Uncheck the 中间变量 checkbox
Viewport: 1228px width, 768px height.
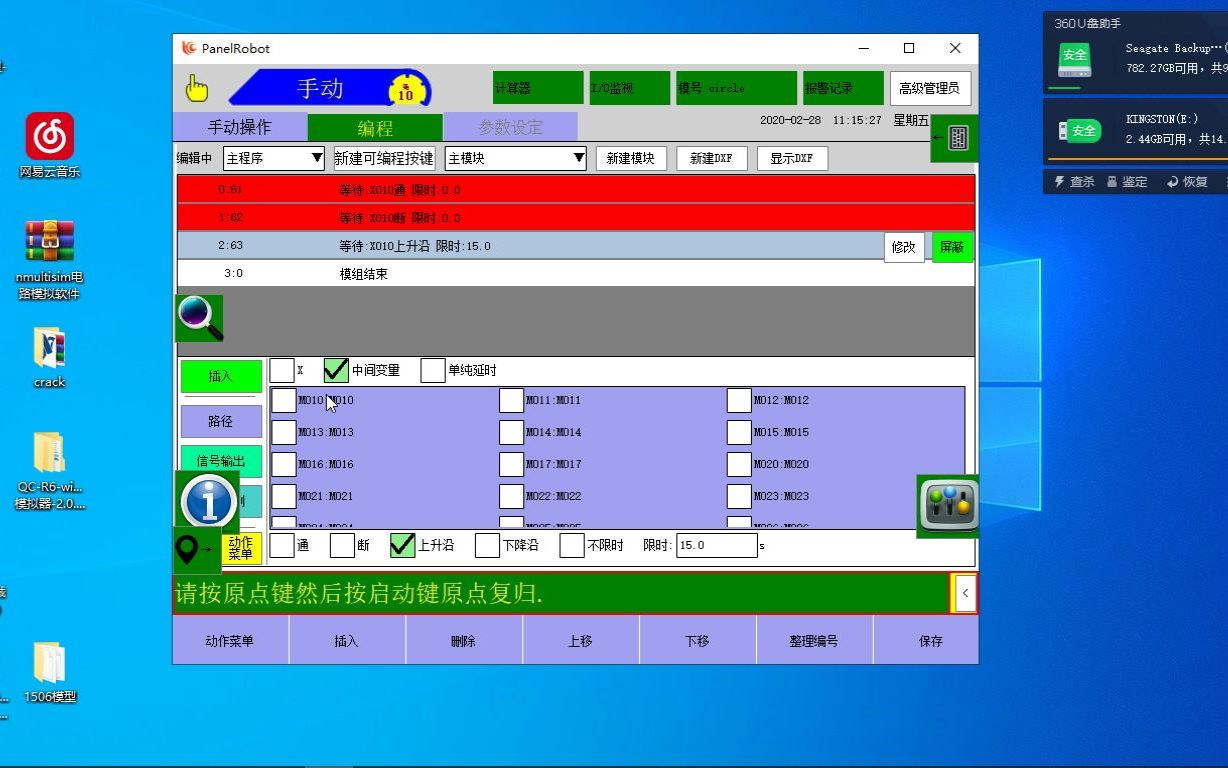pos(336,370)
